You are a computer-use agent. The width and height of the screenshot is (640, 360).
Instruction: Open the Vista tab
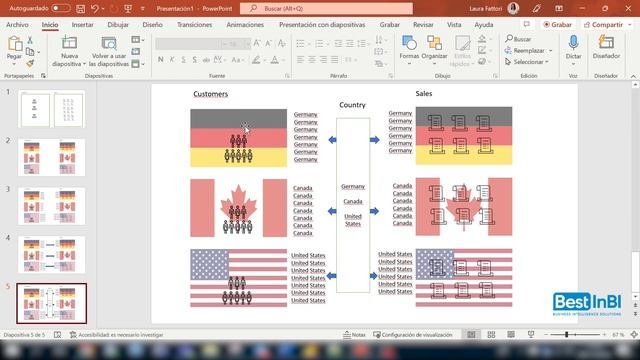[x=454, y=24]
